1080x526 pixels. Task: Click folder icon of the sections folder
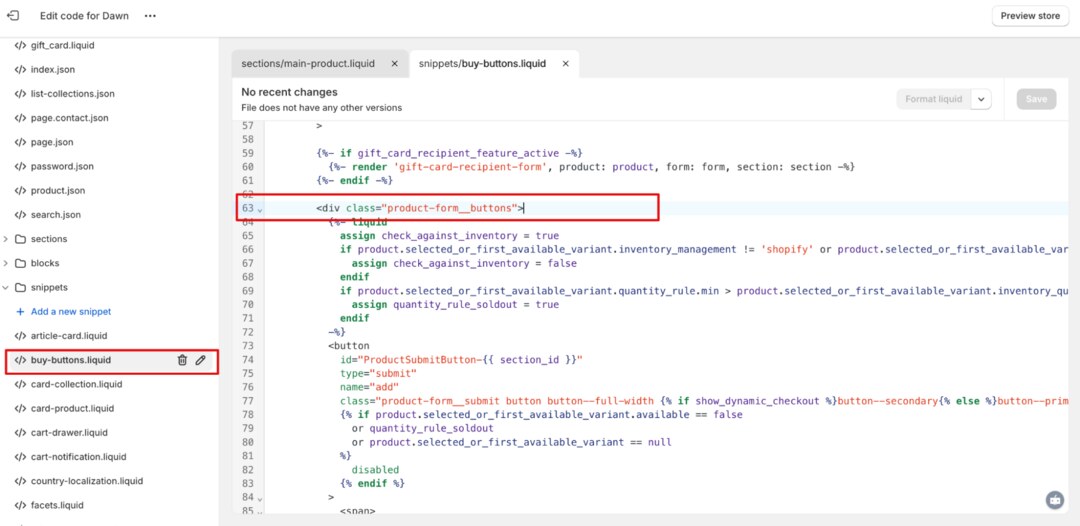[21, 239]
